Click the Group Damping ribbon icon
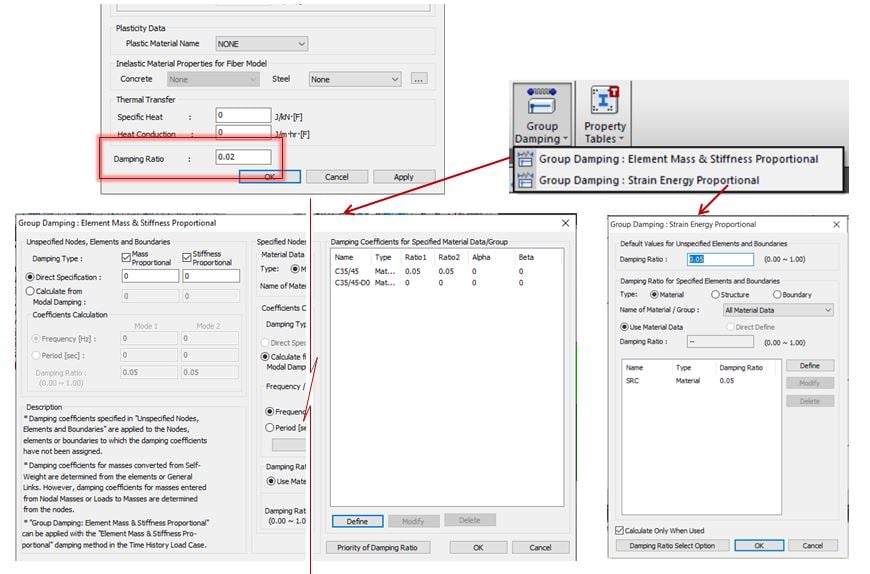The height and width of the screenshot is (574, 870). [542, 102]
